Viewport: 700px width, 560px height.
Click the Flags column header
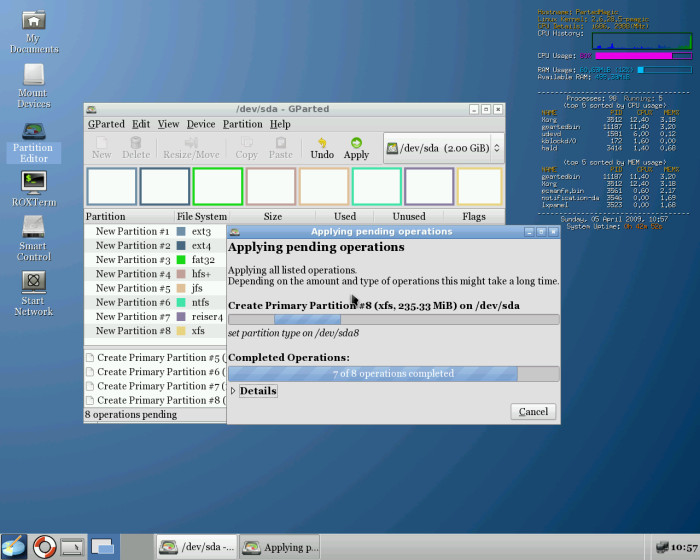pos(474,217)
